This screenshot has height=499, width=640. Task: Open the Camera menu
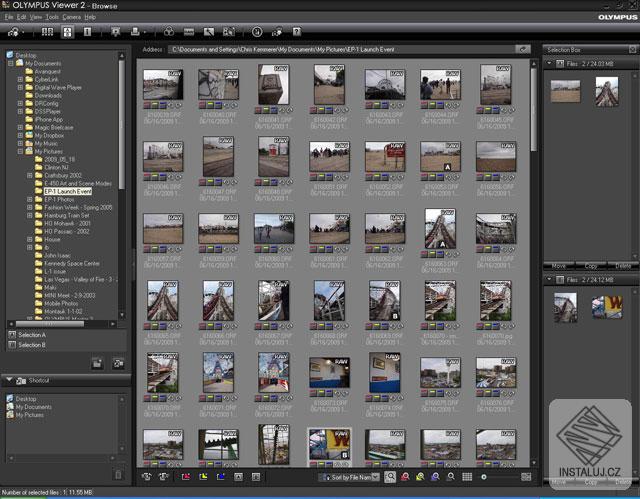tap(71, 17)
